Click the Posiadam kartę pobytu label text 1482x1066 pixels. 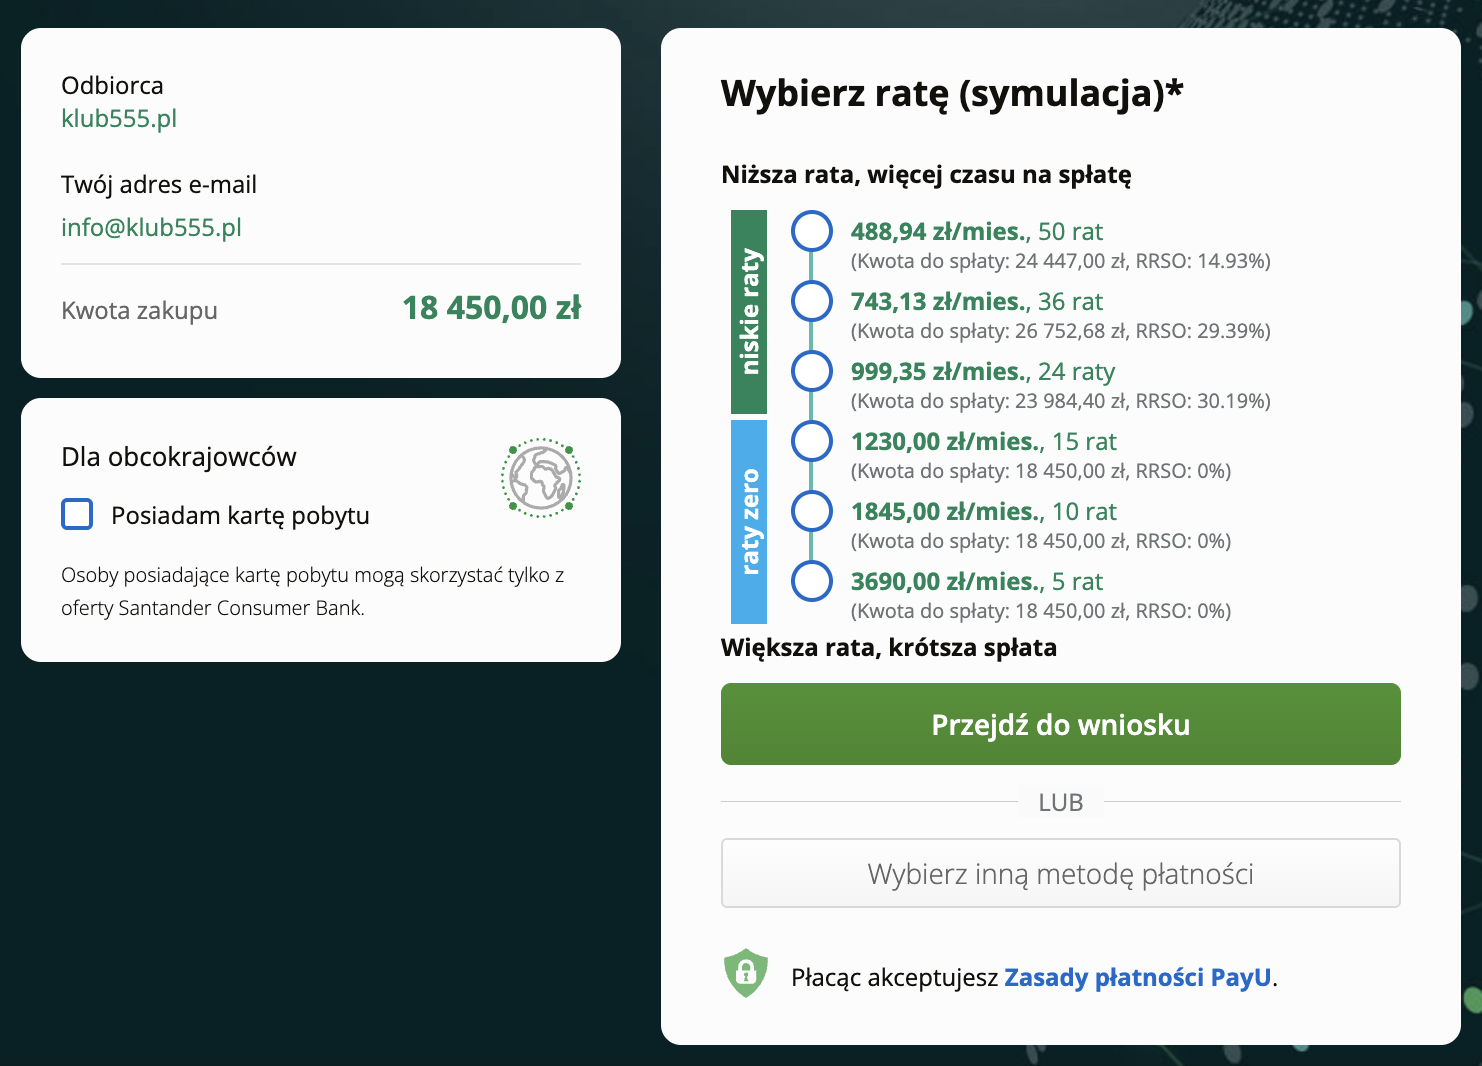[x=240, y=515]
